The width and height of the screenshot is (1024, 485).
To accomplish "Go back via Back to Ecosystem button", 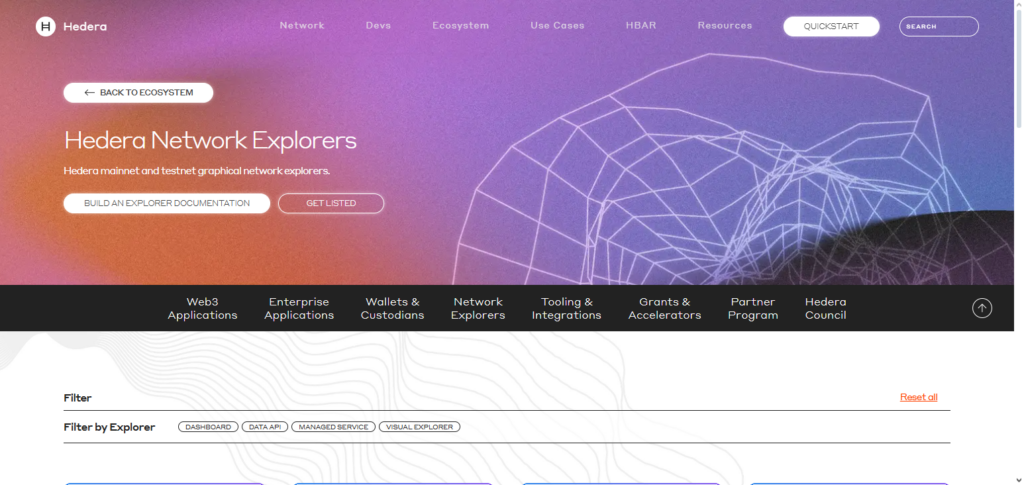I will tap(138, 93).
